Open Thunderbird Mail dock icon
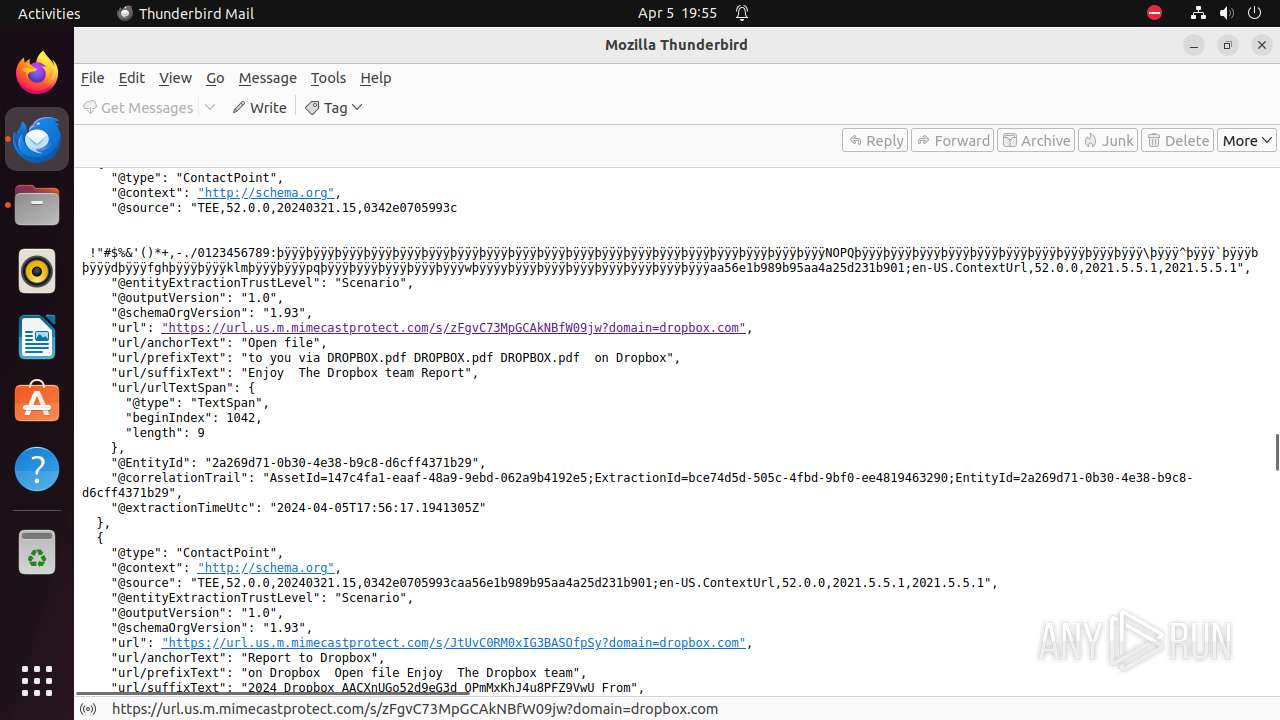 (x=37, y=139)
